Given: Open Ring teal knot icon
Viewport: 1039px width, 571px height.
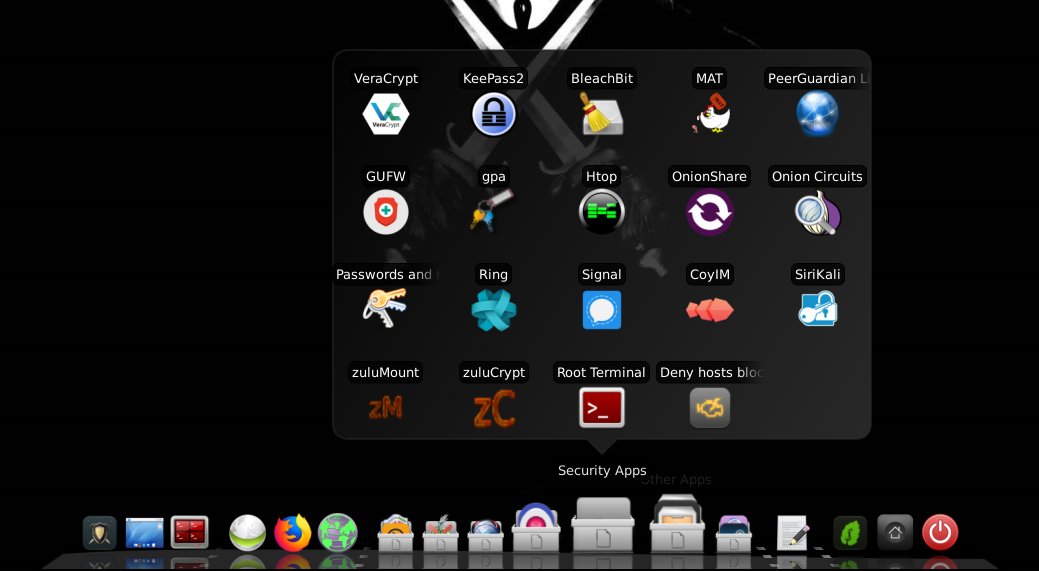Looking at the screenshot, I should coord(494,310).
